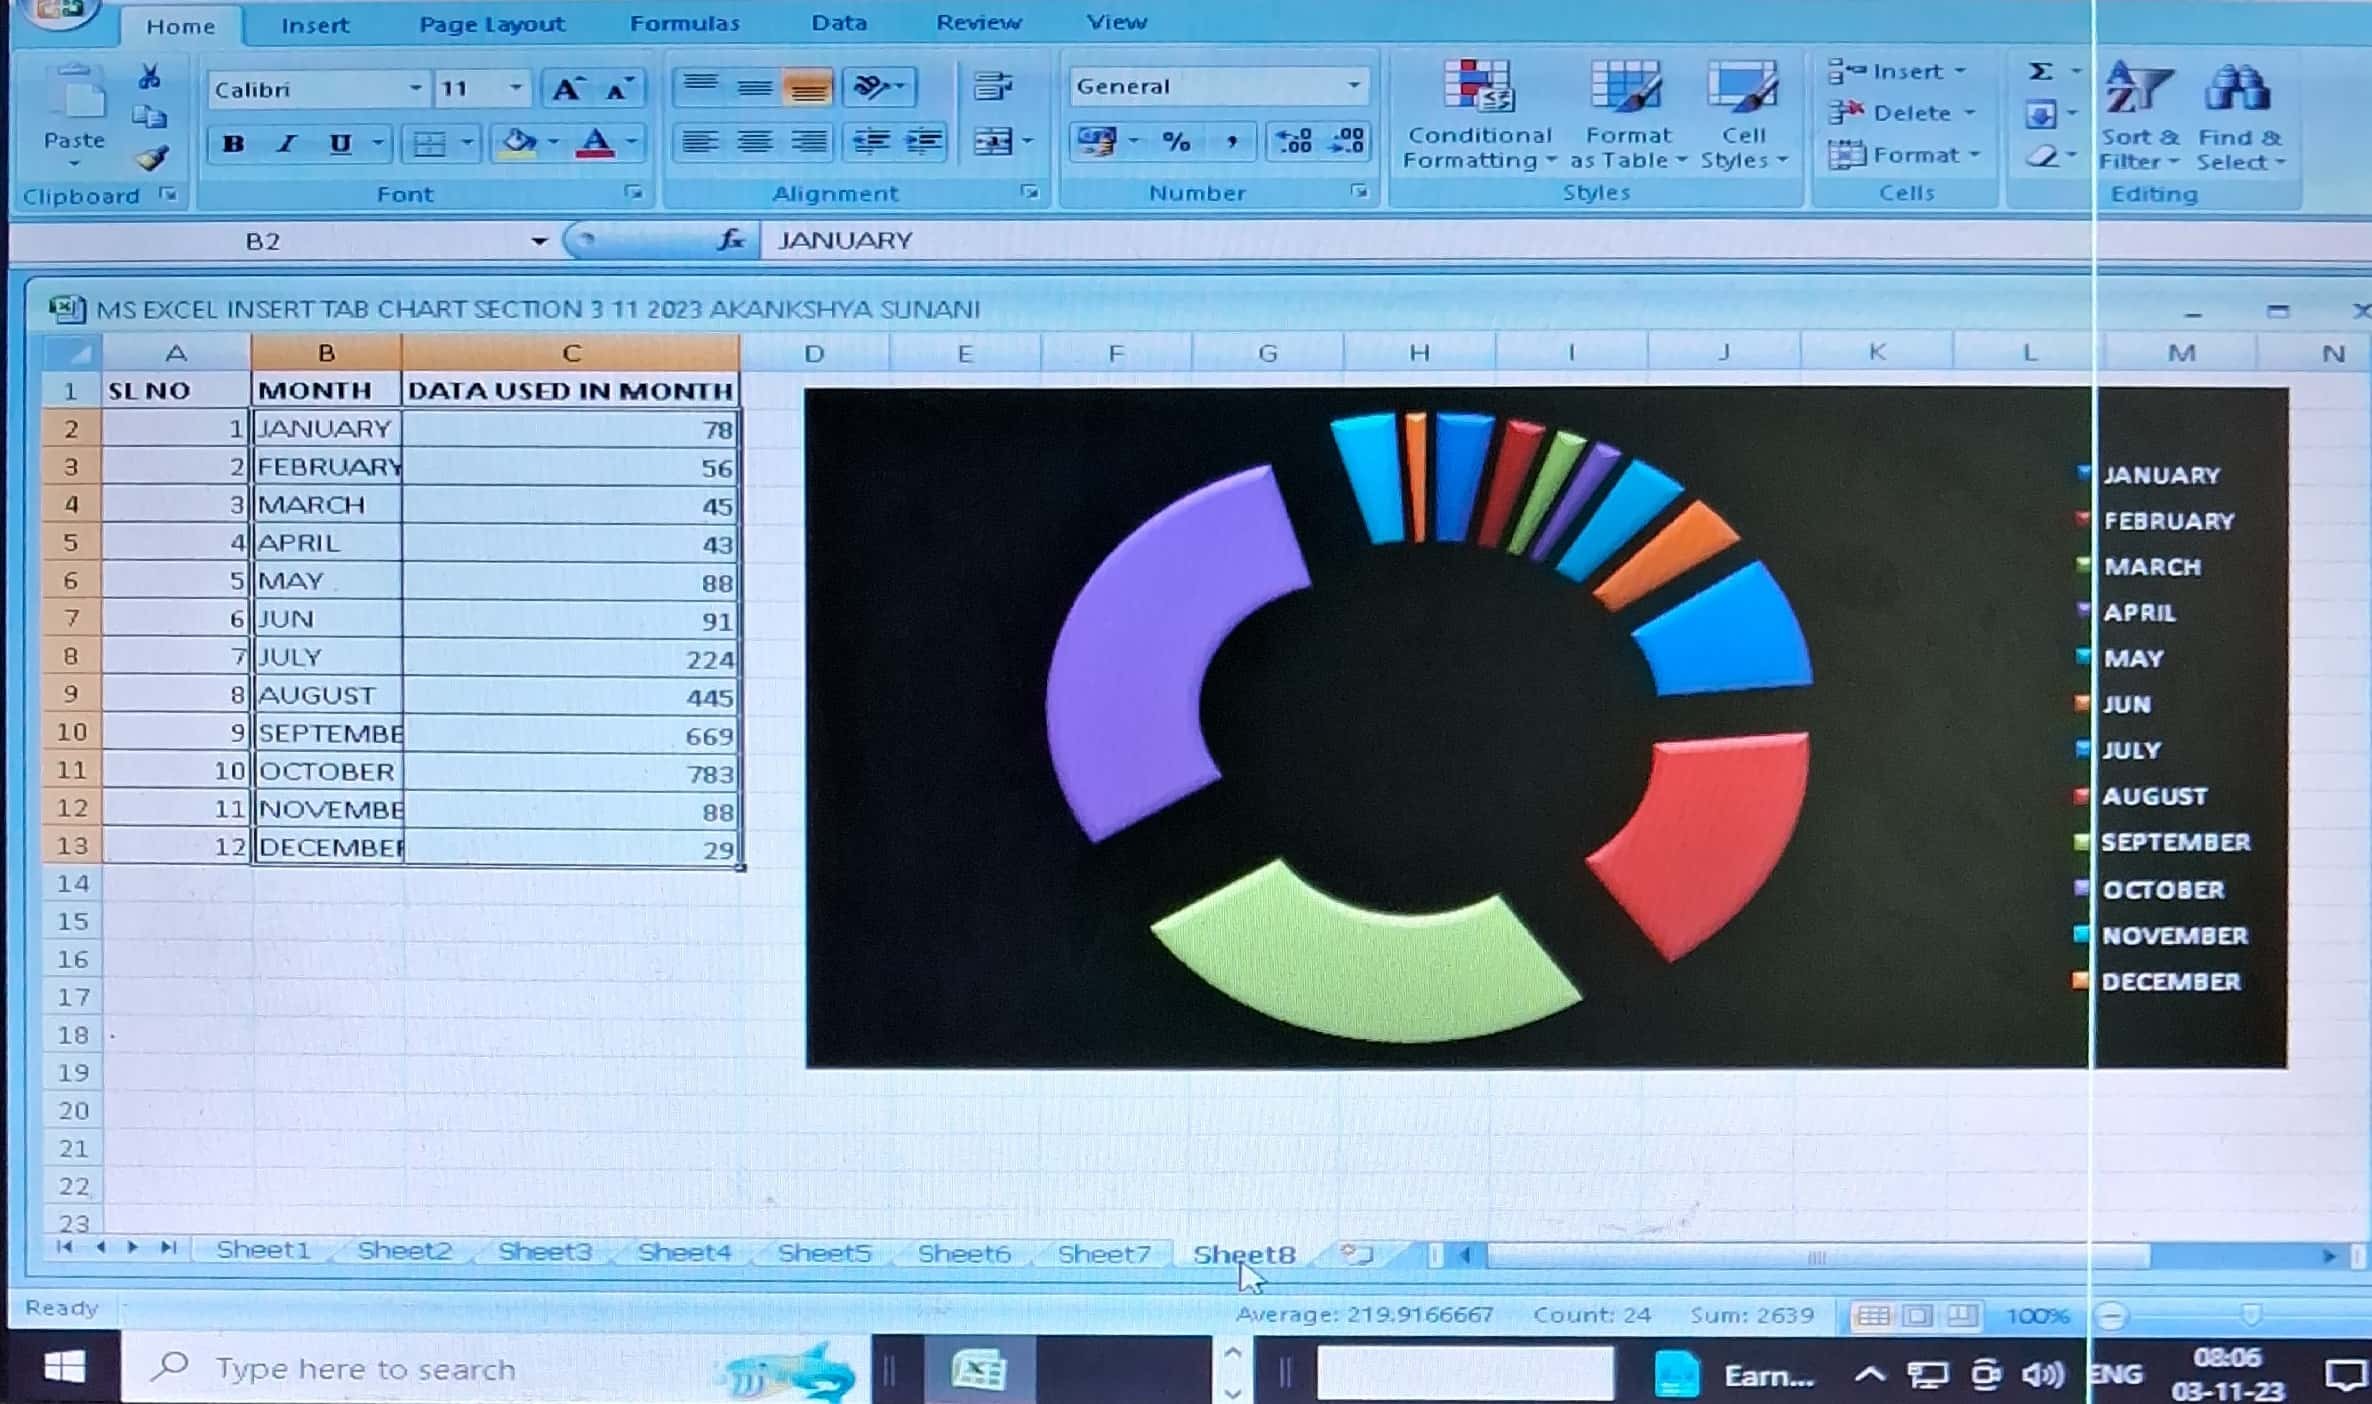Click the Increase Font Size icon
The height and width of the screenshot is (1404, 2372).
(567, 89)
